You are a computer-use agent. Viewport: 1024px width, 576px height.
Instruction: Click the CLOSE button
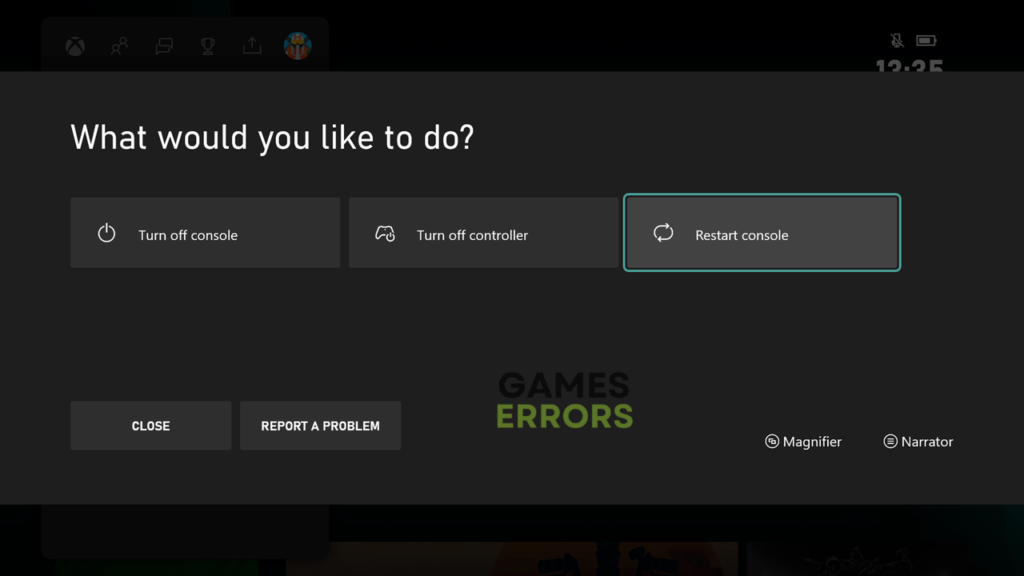[151, 426]
